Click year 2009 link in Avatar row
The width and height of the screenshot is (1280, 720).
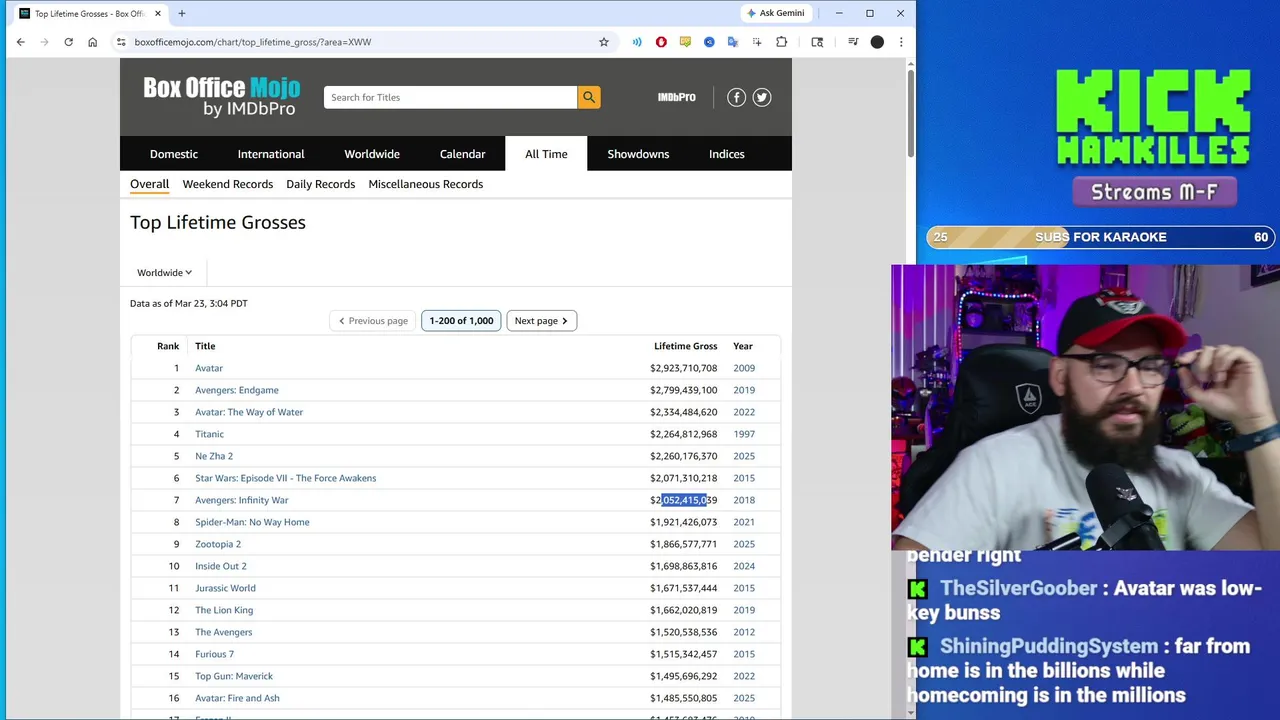point(744,368)
